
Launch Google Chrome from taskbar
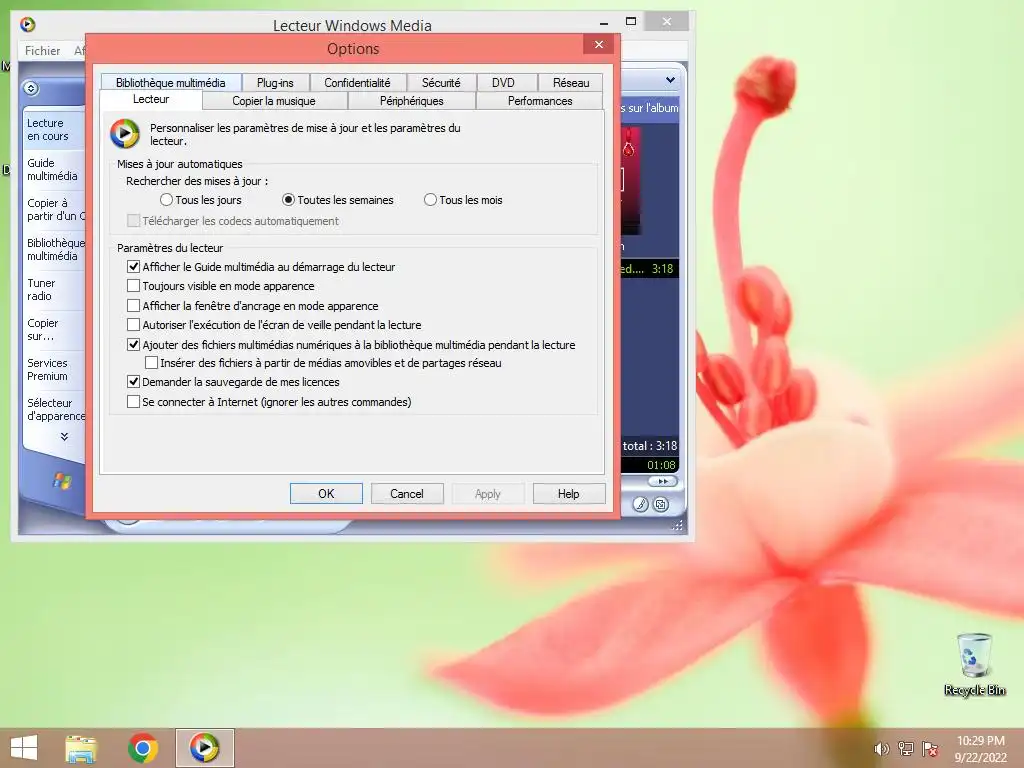pos(142,748)
